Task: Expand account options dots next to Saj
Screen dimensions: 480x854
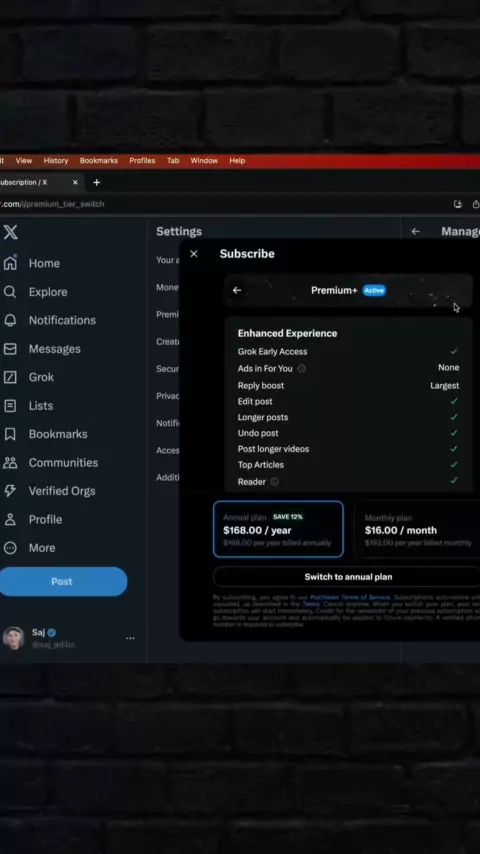Action: coord(130,638)
